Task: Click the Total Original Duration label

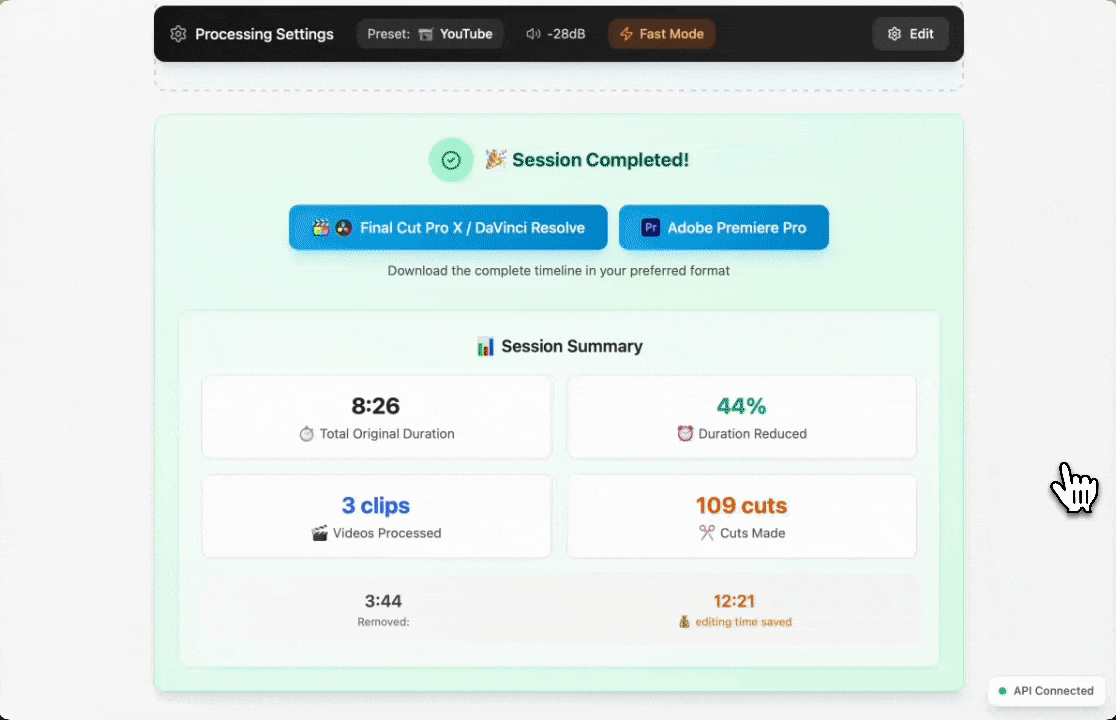Action: tap(387, 434)
